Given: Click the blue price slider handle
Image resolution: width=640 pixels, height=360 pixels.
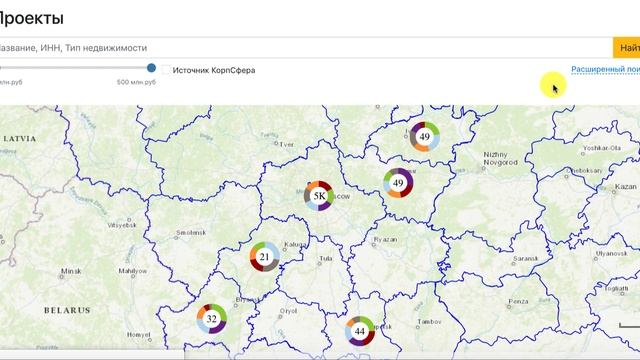Looking at the screenshot, I should pos(151,68).
